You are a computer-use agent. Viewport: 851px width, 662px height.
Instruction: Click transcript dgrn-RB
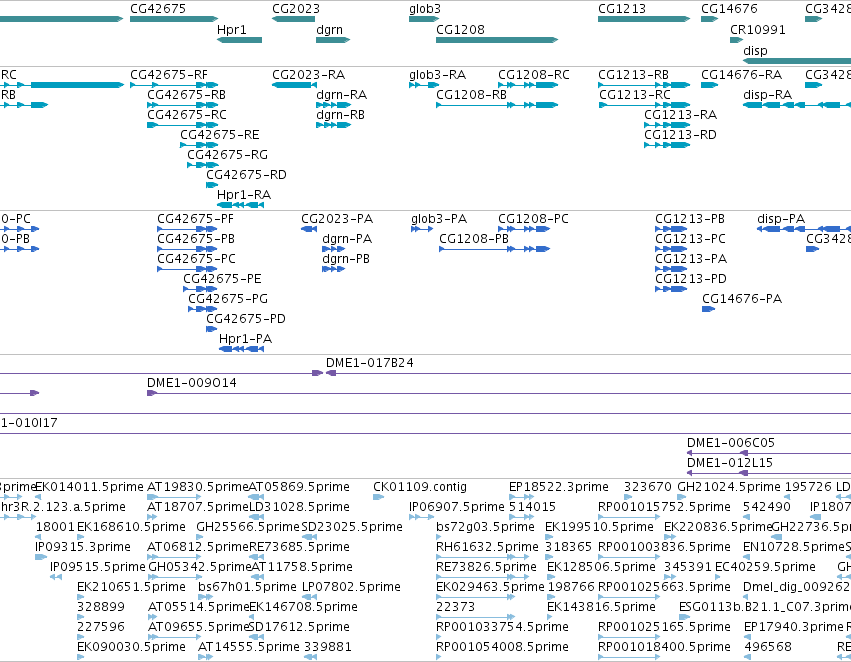[340, 115]
